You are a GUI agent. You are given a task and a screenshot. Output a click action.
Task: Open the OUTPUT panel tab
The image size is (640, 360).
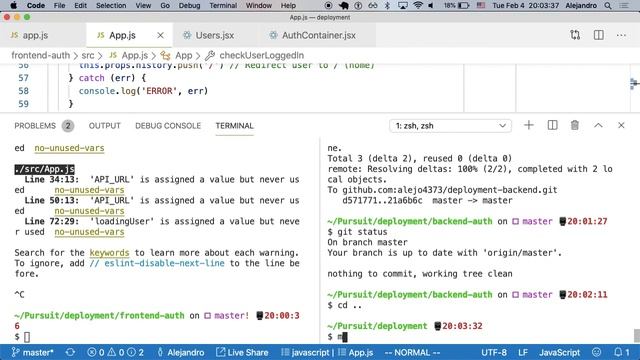click(104, 126)
